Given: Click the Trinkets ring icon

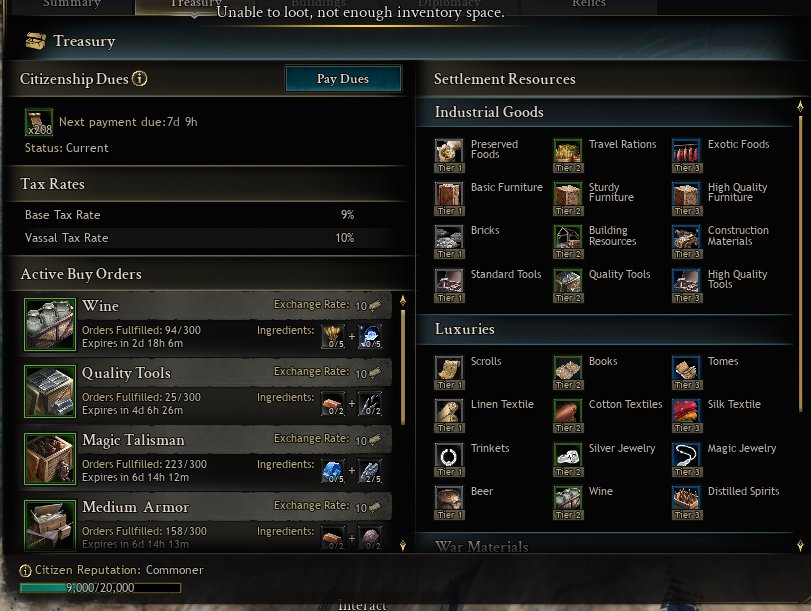Looking at the screenshot, I should click(448, 459).
